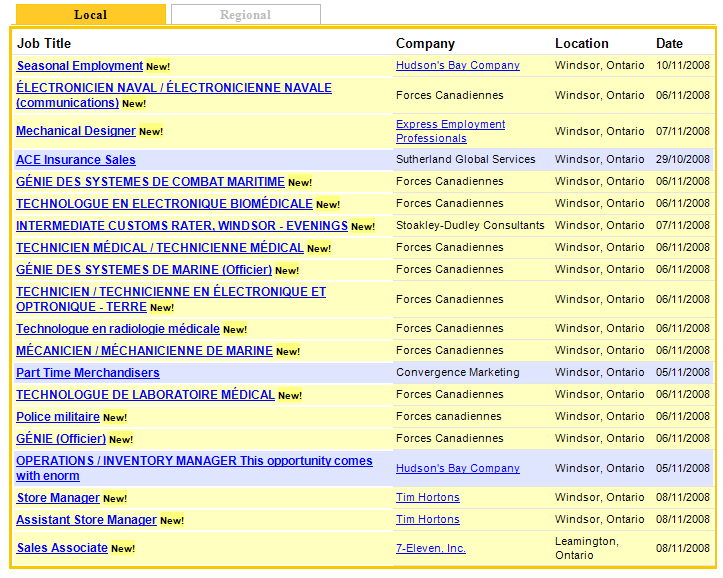Image resolution: width=723 pixels, height=578 pixels.
Task: Open the Mechanical Designer job posting
Action: (76, 131)
